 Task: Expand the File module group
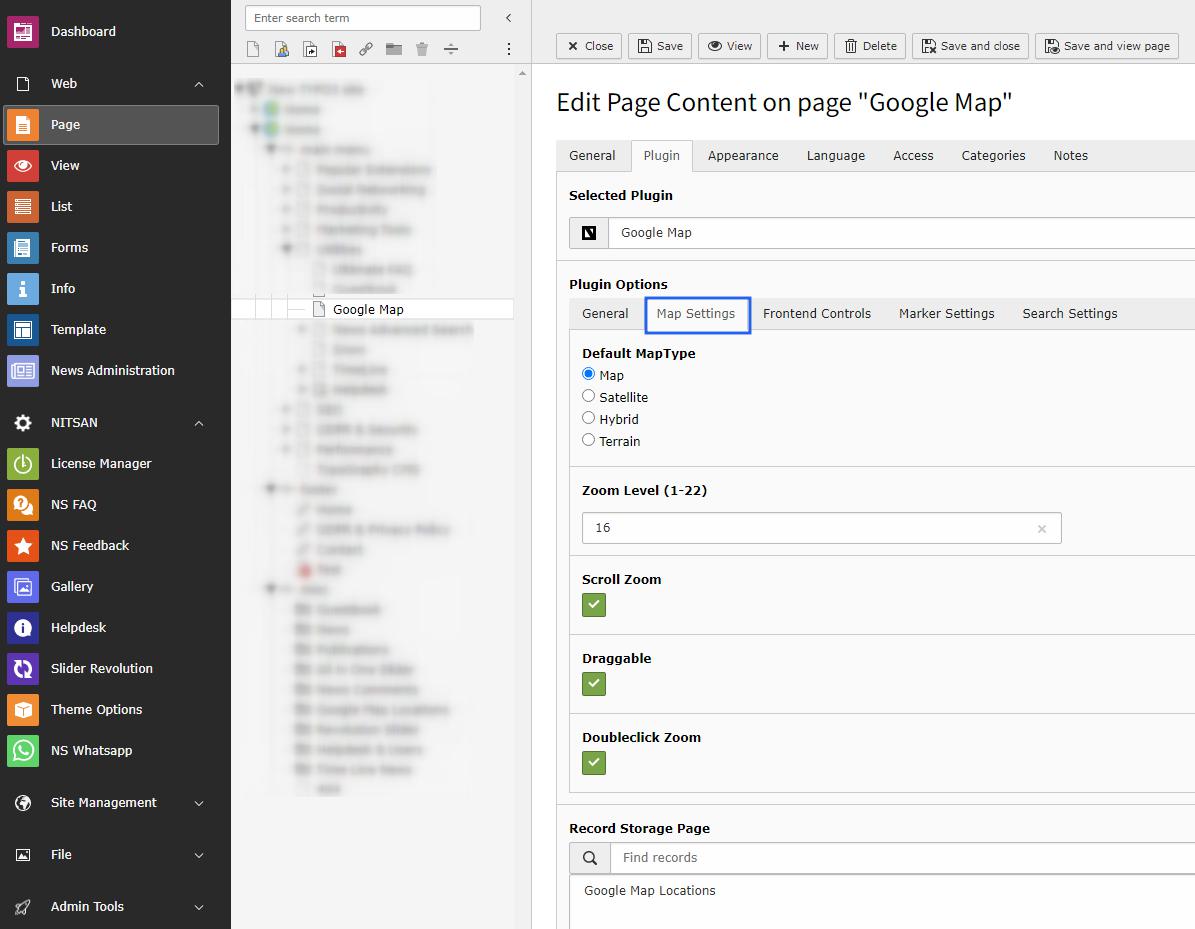coord(199,856)
